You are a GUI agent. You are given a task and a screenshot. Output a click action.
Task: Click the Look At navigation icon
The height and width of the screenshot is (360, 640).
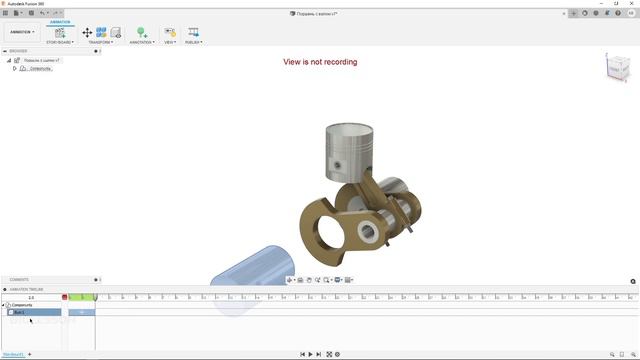(x=300, y=280)
